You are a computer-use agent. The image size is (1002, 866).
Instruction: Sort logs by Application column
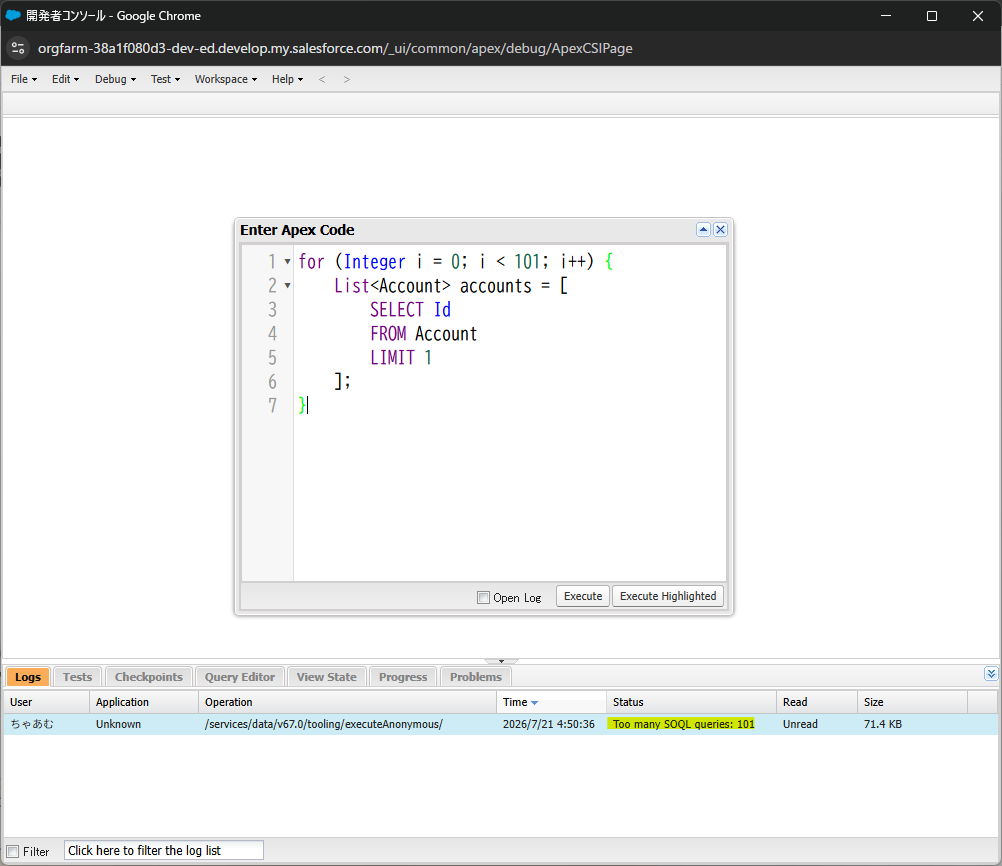144,702
